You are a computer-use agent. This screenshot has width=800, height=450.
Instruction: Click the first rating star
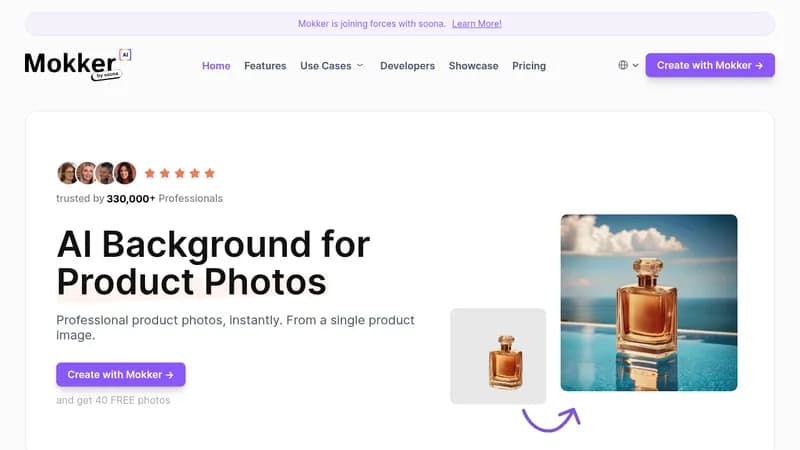coord(149,173)
